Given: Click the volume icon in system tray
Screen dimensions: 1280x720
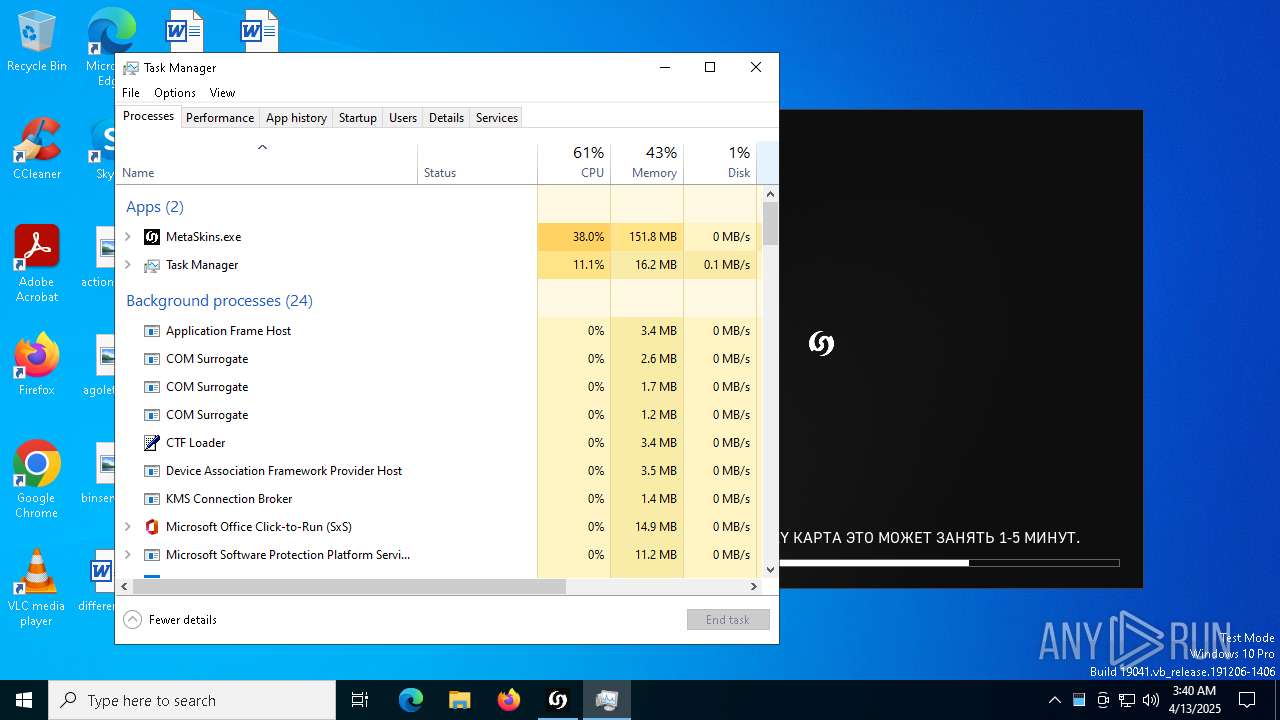Looking at the screenshot, I should (1151, 700).
